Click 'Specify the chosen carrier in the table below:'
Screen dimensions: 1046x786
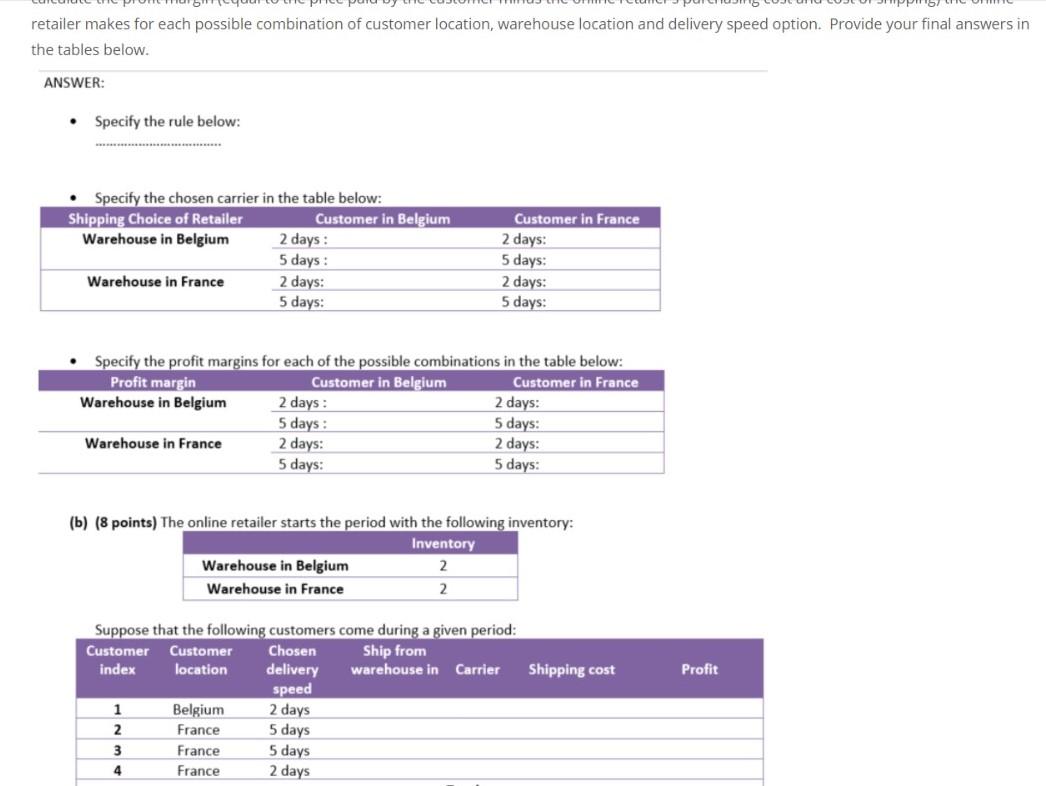[238, 198]
